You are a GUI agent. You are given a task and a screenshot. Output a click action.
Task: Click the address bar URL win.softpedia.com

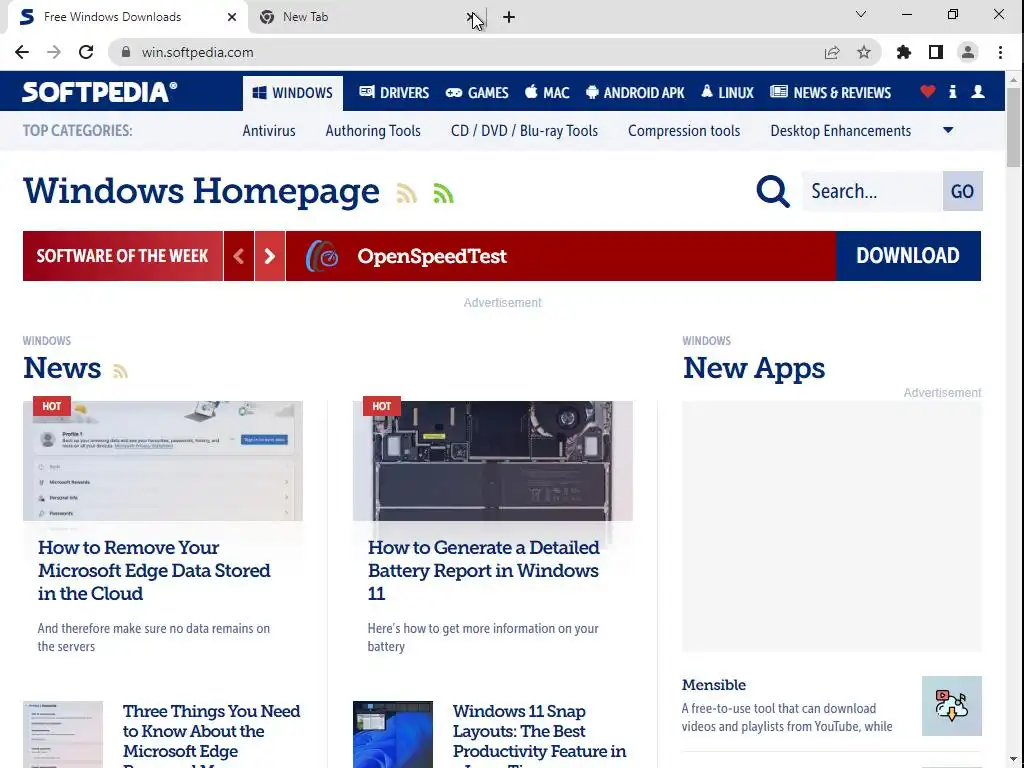pyautogui.click(x=197, y=52)
